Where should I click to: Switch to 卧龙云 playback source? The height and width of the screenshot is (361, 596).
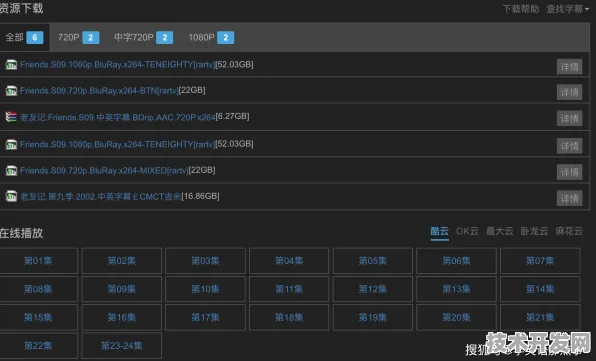click(534, 231)
